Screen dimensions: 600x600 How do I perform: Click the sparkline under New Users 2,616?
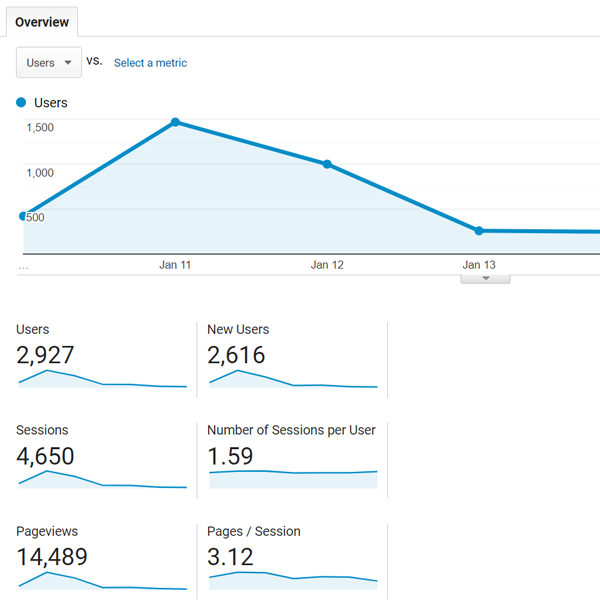click(x=293, y=380)
